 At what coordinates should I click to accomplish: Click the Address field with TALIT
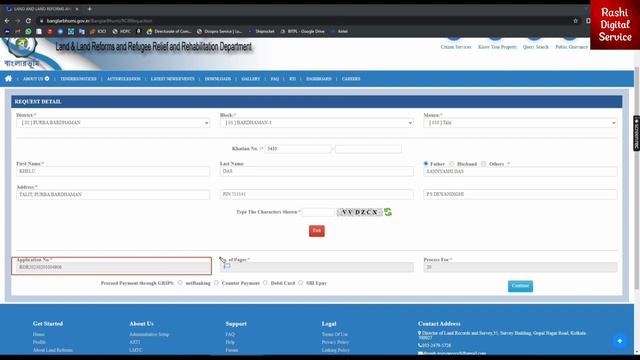tap(113, 195)
